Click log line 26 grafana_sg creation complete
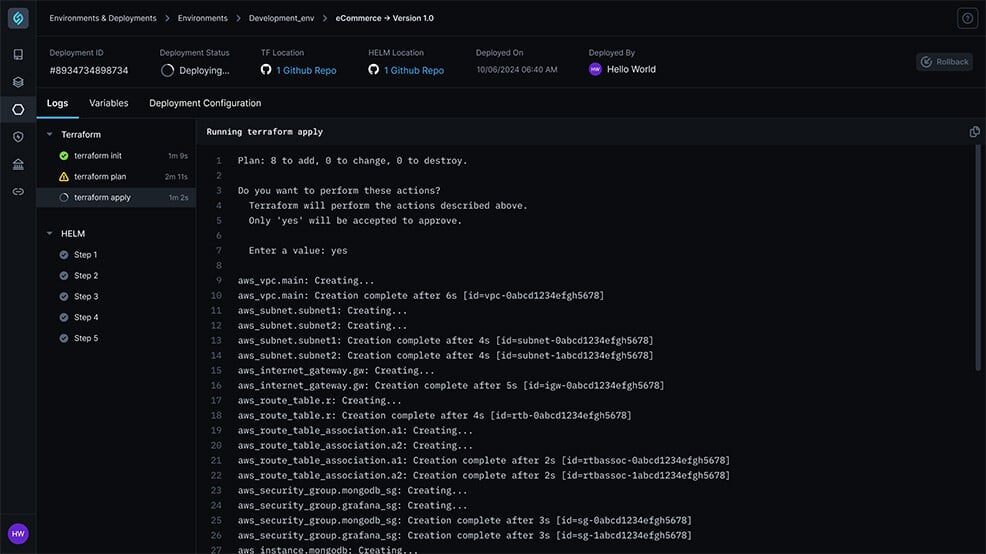The image size is (986, 554). (464, 536)
